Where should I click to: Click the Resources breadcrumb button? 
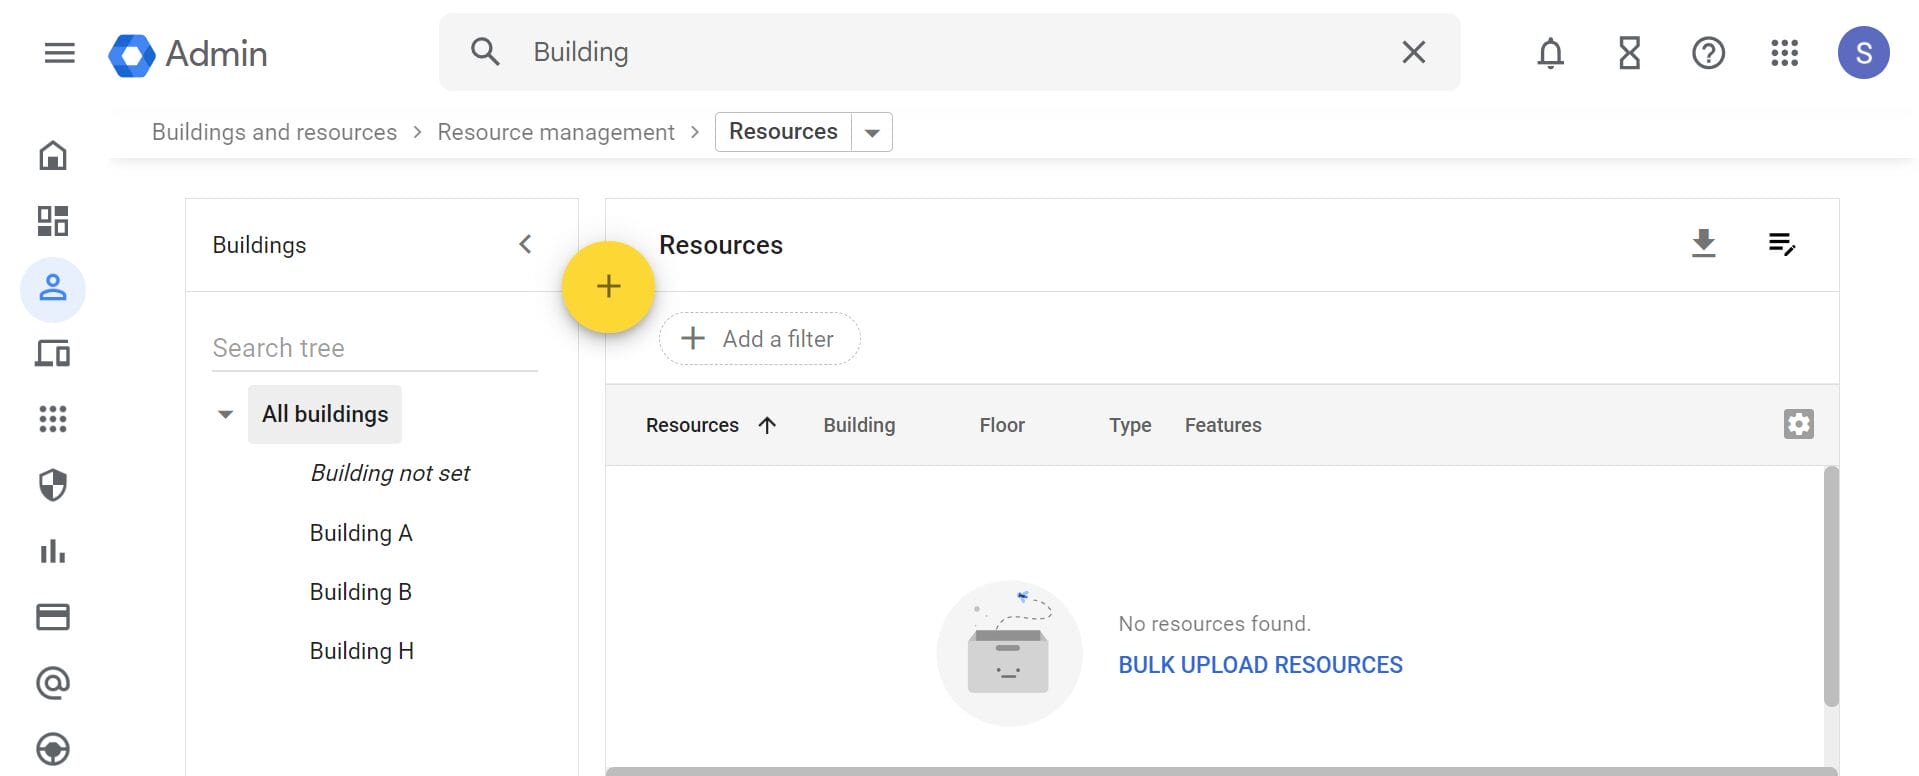tap(783, 132)
